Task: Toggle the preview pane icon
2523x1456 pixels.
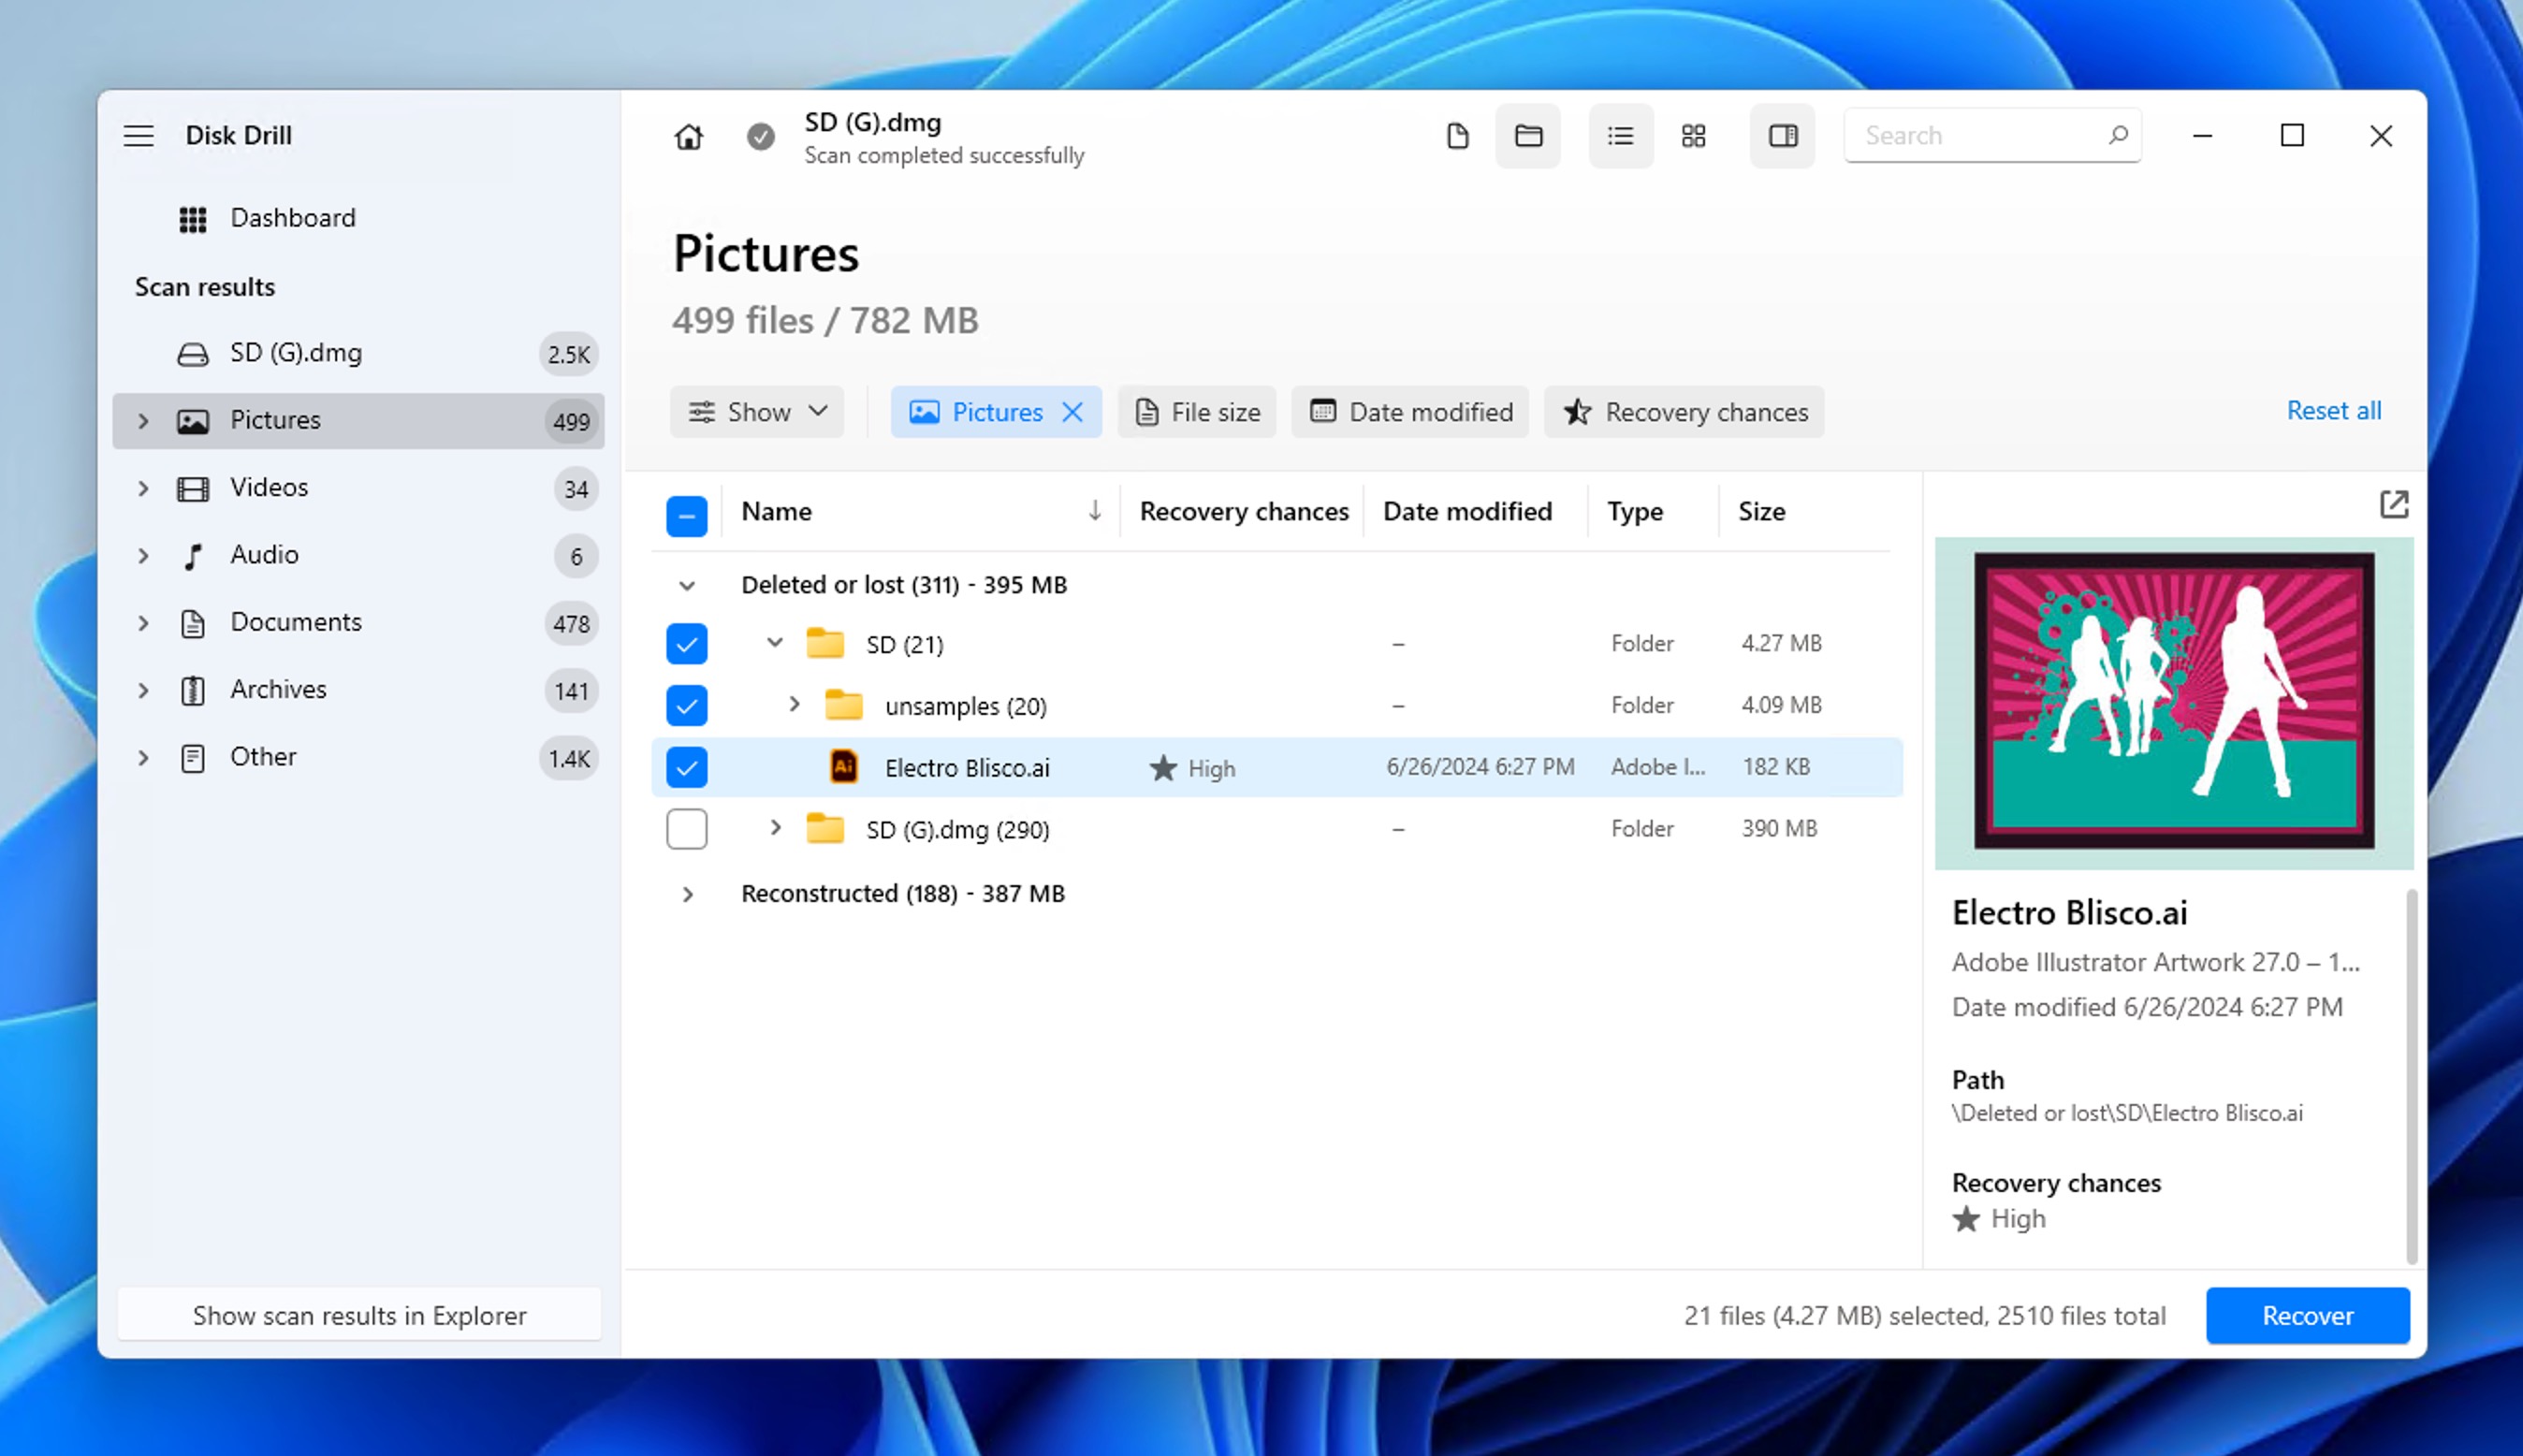Action: [x=1783, y=135]
